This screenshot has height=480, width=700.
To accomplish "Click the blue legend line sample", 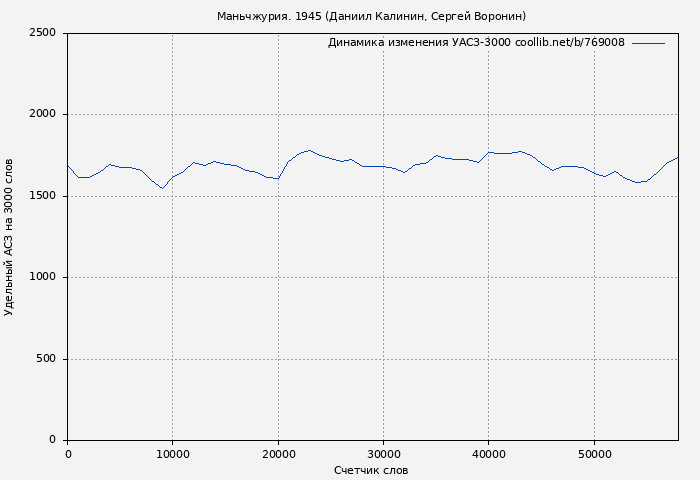I will (648, 43).
